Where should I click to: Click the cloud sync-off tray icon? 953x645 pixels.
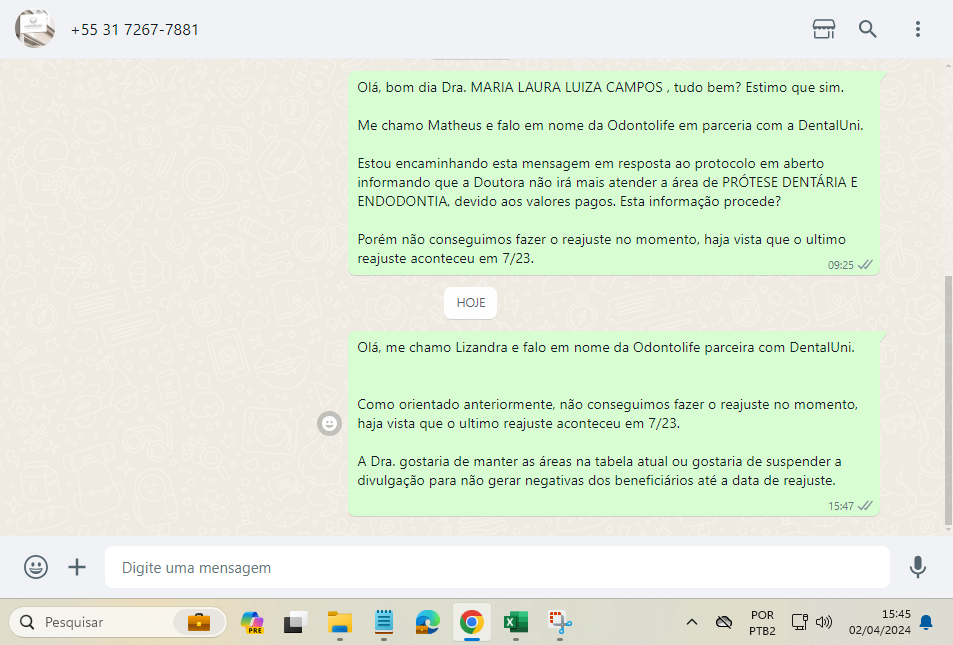click(724, 622)
